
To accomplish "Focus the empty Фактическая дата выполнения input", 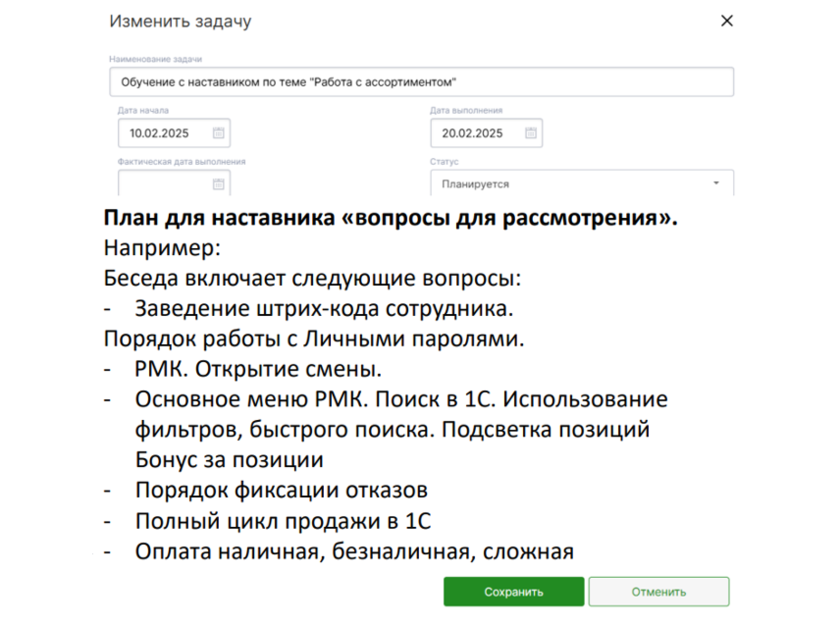I will pyautogui.click(x=162, y=184).
